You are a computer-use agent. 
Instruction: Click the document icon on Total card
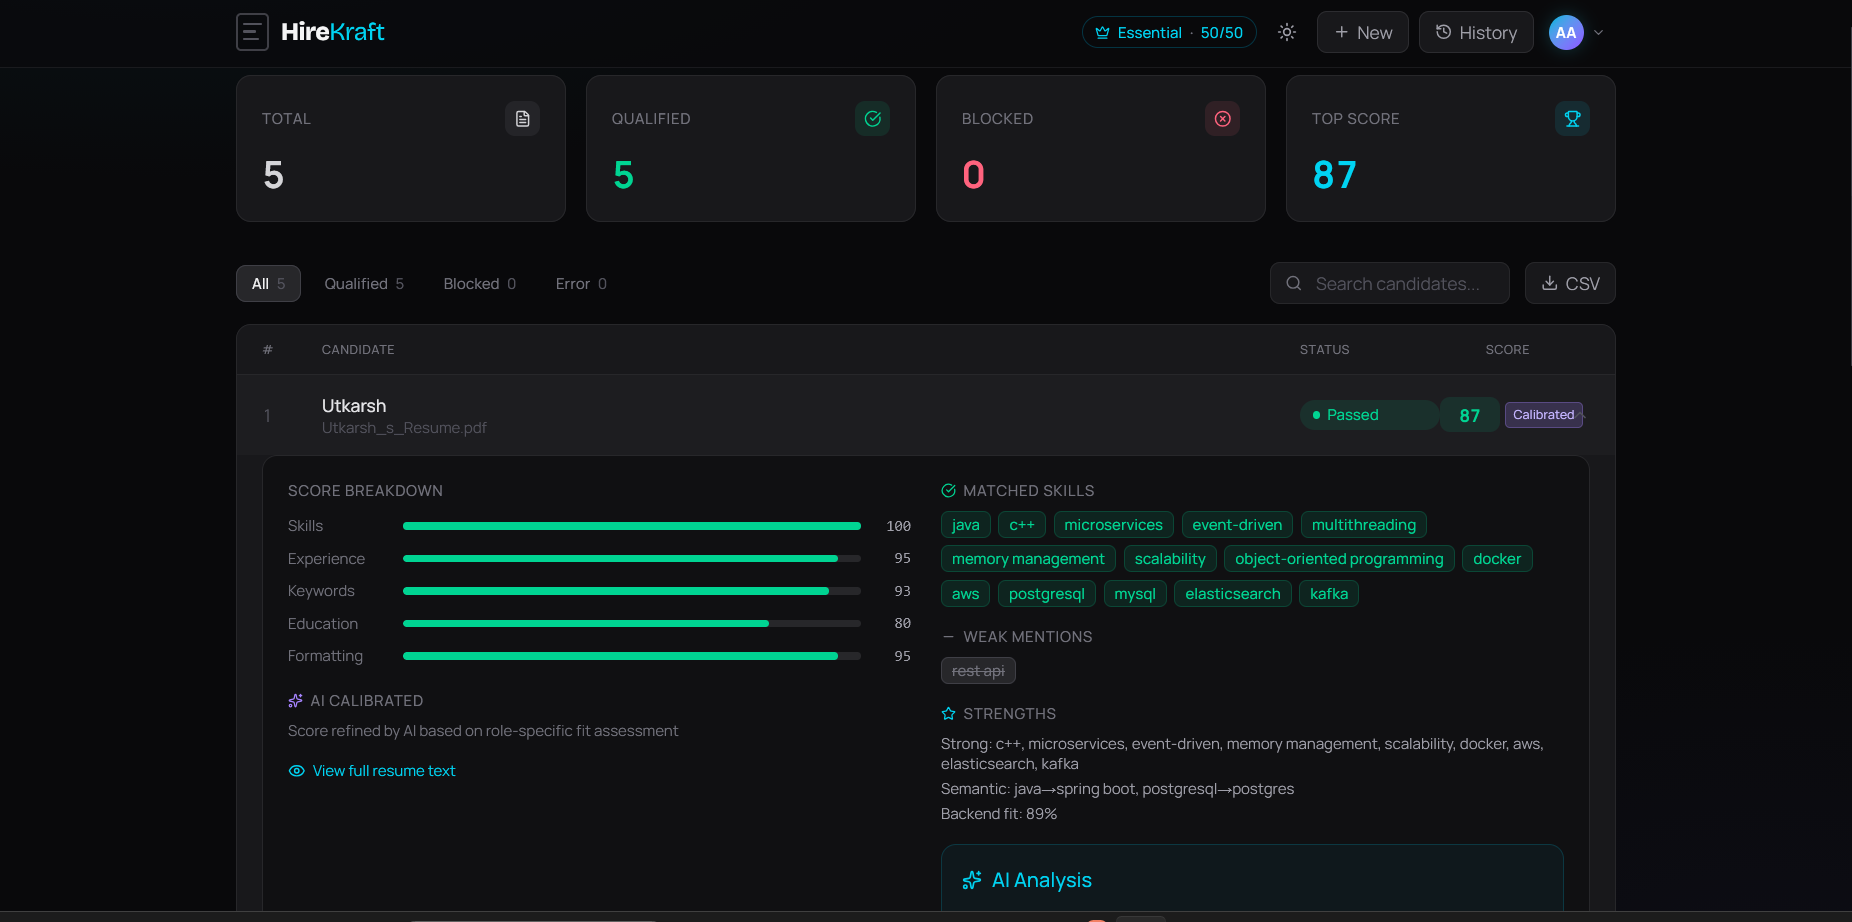(x=523, y=119)
